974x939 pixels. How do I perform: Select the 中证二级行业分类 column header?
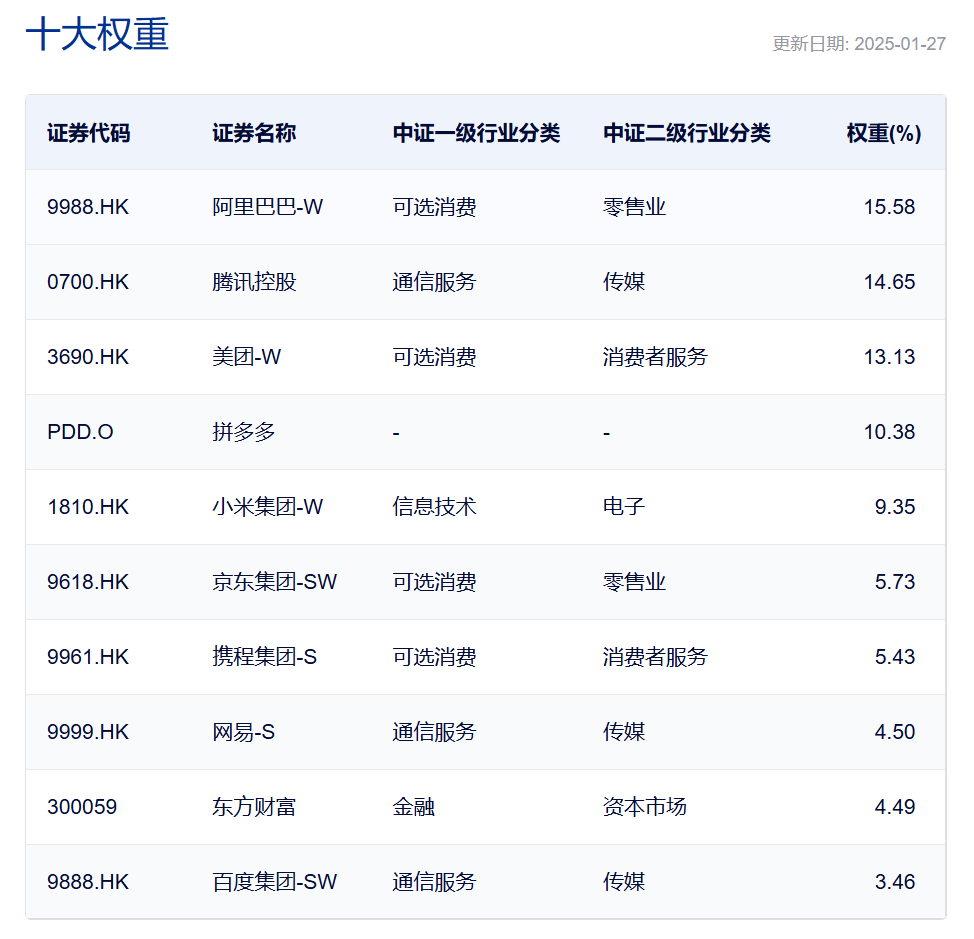(687, 133)
